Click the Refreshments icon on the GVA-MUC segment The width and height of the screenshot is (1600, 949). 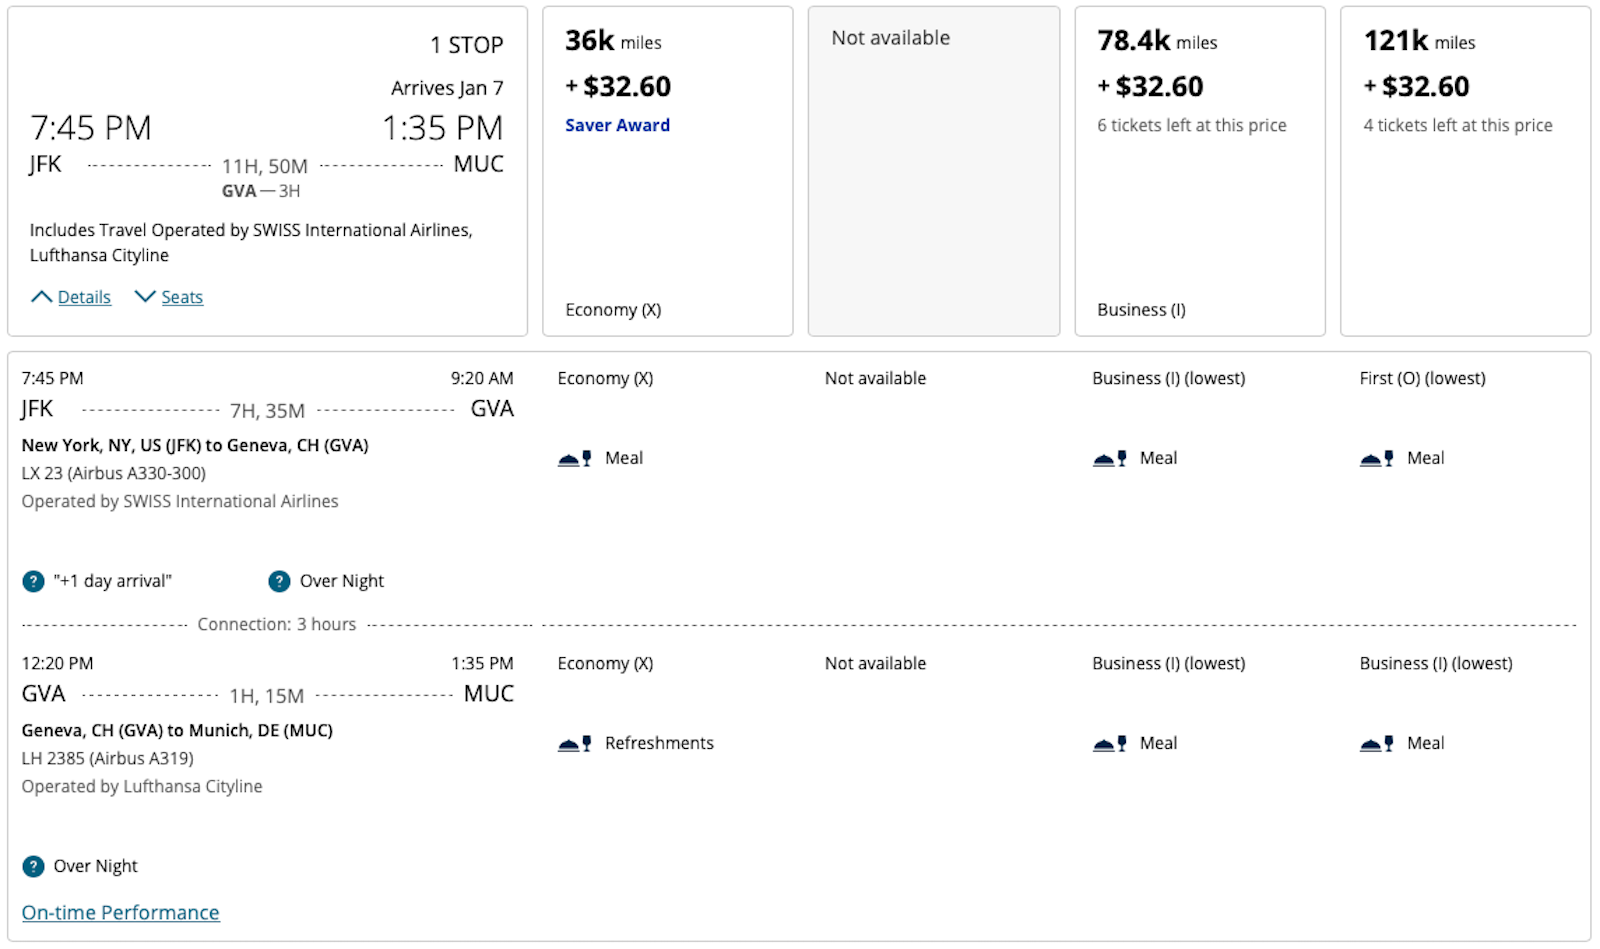[573, 743]
